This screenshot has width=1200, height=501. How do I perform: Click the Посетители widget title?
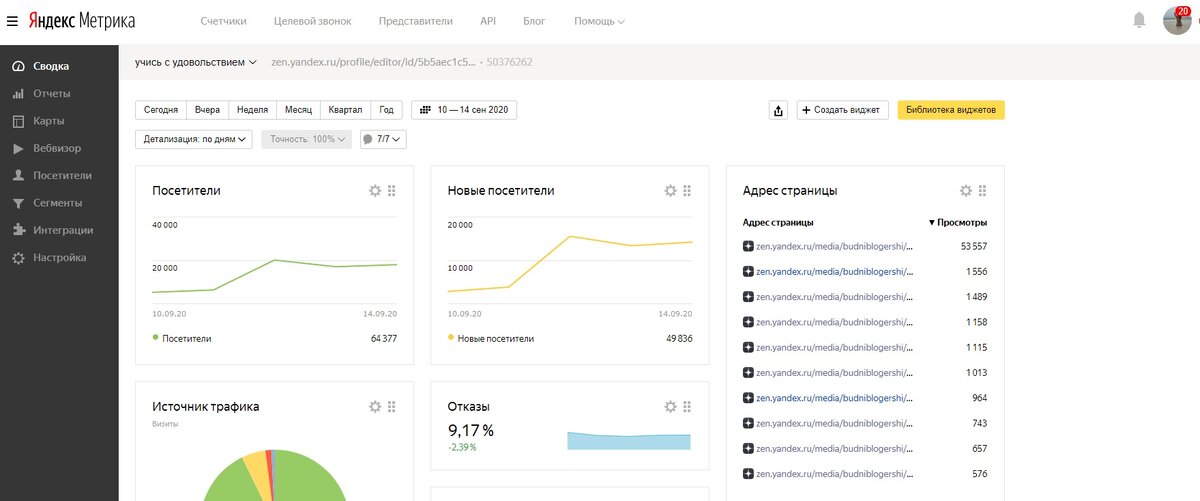click(x=187, y=190)
